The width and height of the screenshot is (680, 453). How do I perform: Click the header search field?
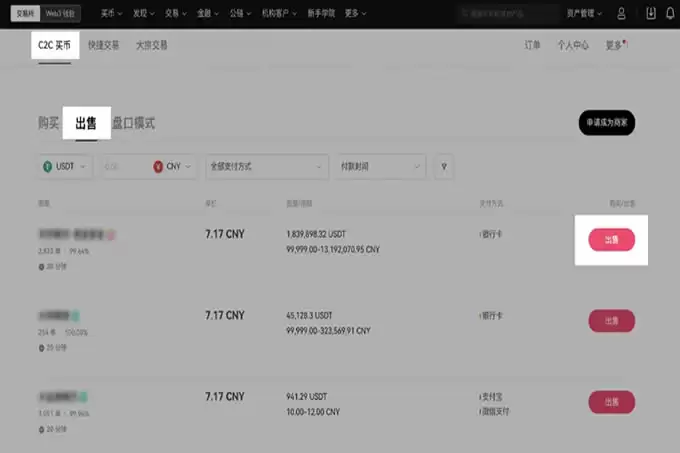click(507, 13)
